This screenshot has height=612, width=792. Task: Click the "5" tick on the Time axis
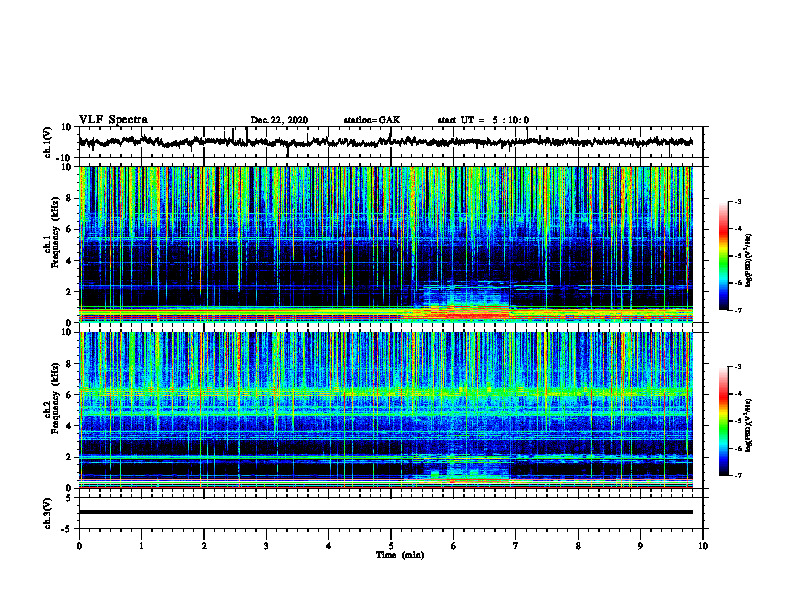(x=391, y=546)
